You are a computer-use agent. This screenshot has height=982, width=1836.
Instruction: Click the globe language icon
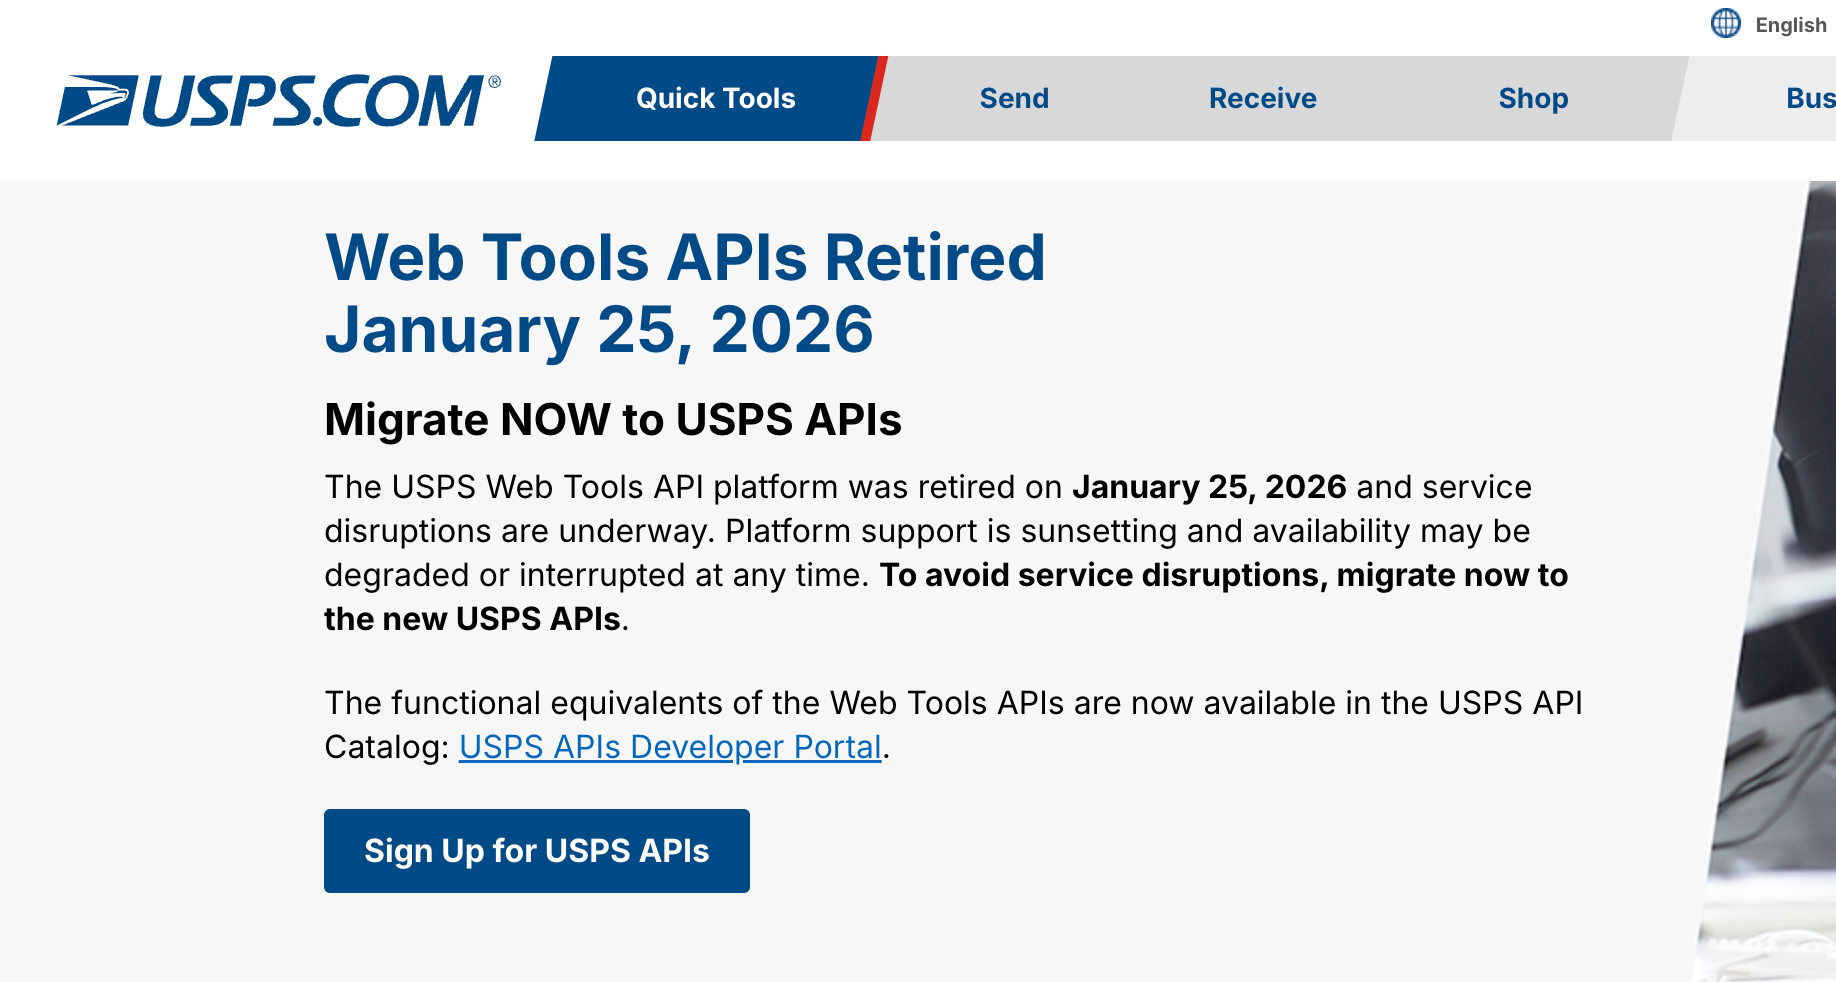[x=1726, y=23]
